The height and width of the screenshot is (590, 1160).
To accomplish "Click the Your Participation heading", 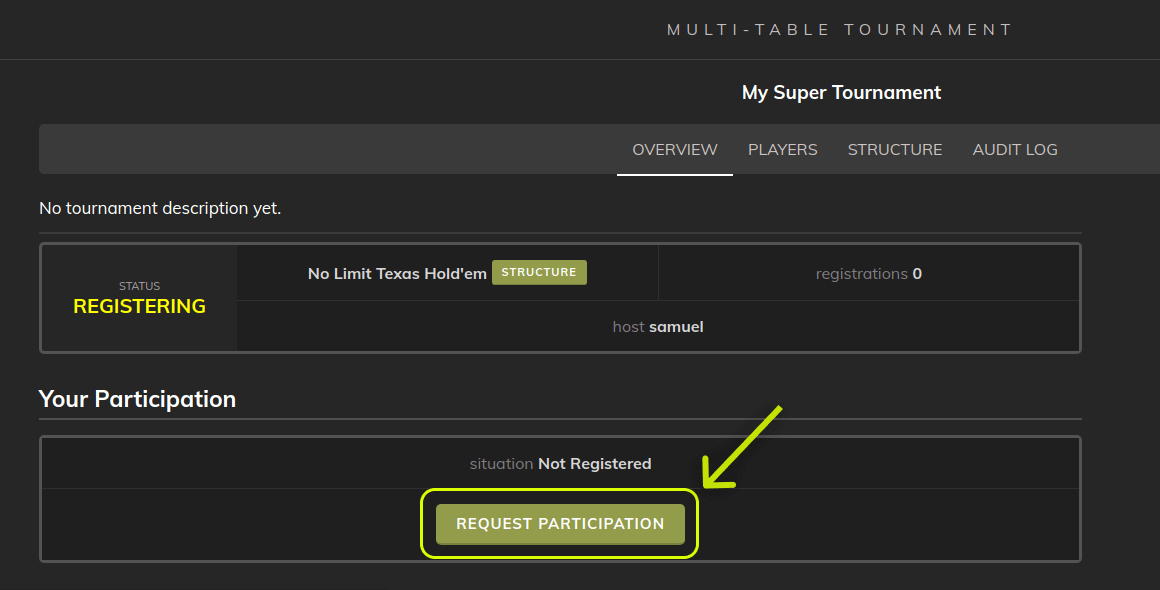I will [x=137, y=399].
